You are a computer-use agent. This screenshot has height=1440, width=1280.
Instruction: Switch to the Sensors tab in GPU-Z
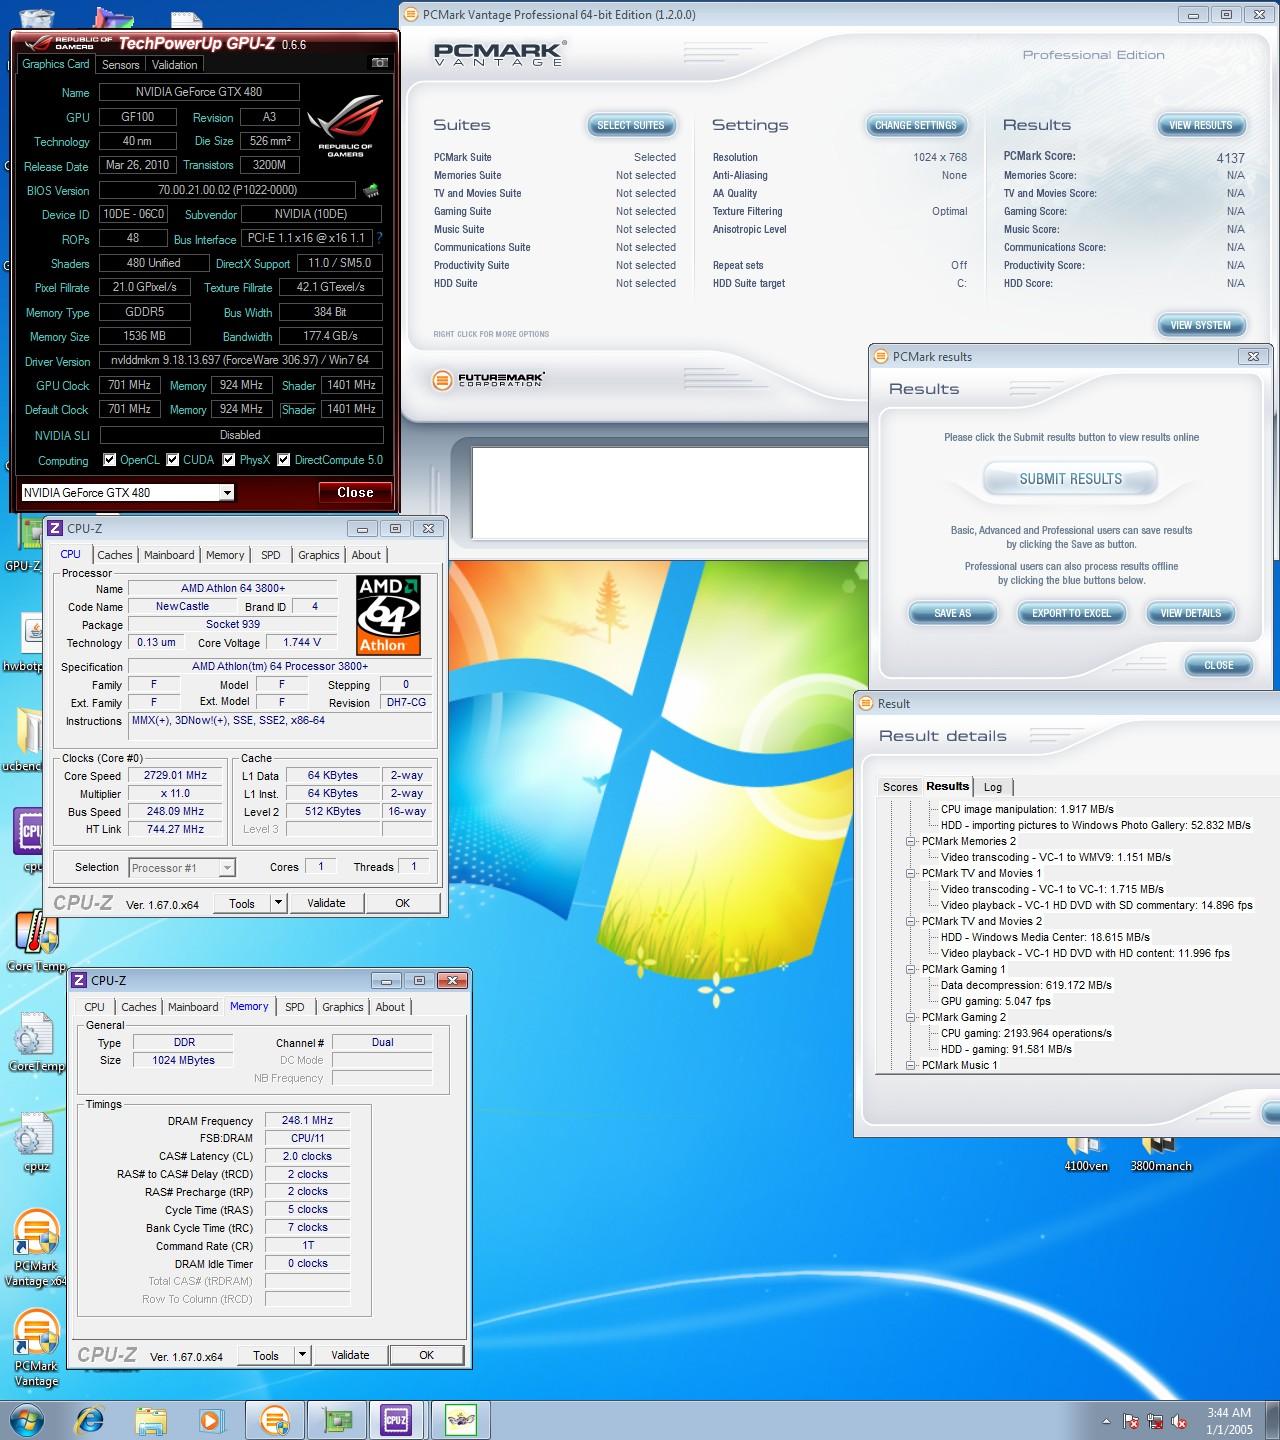pyautogui.click(x=121, y=65)
